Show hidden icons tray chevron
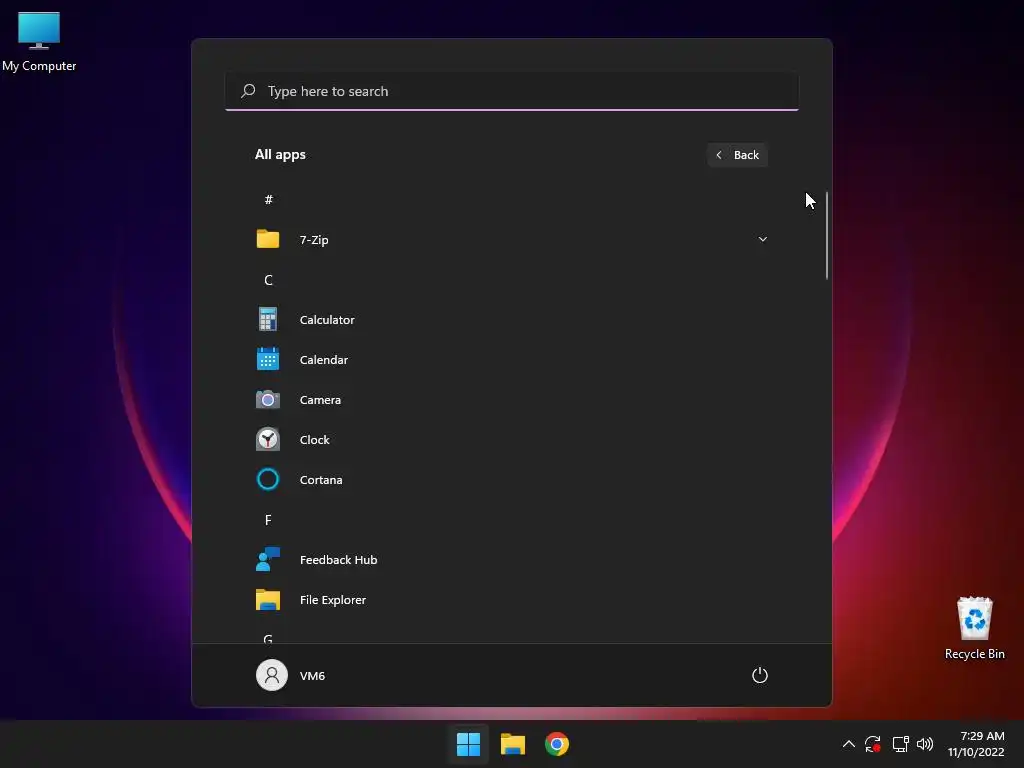Screen dimensions: 1024x768 (x=848, y=744)
